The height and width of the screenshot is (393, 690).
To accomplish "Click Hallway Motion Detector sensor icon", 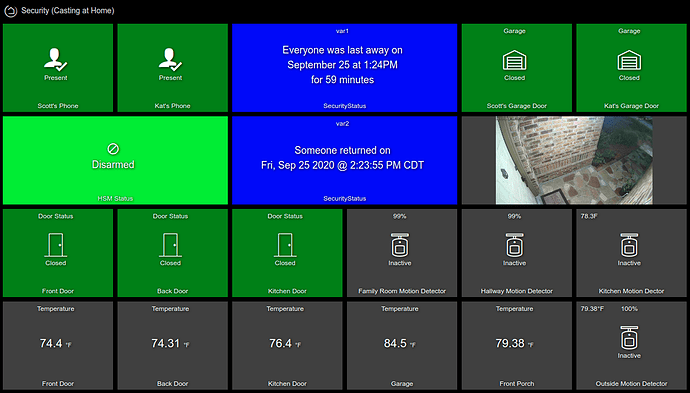I will click(514, 245).
